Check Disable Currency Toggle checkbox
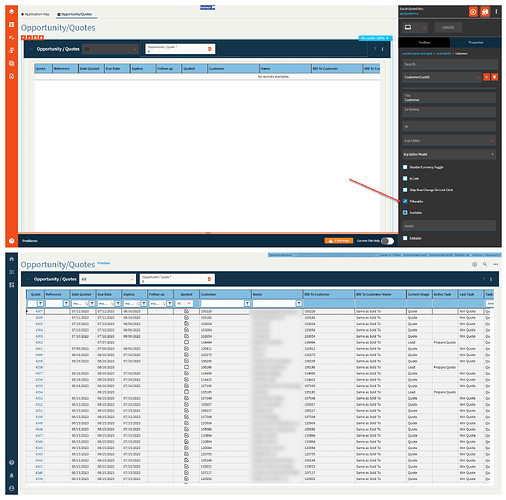506x500 pixels. click(405, 167)
